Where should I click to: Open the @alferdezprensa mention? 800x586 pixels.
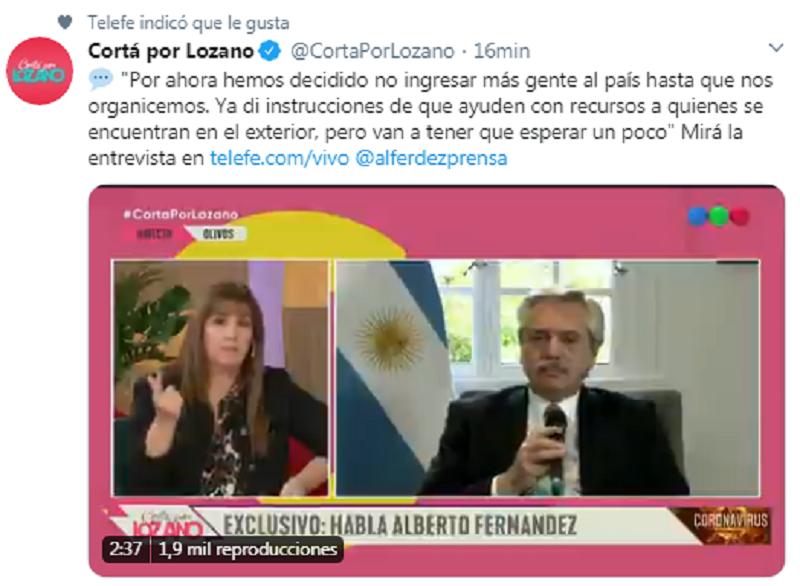(431, 158)
